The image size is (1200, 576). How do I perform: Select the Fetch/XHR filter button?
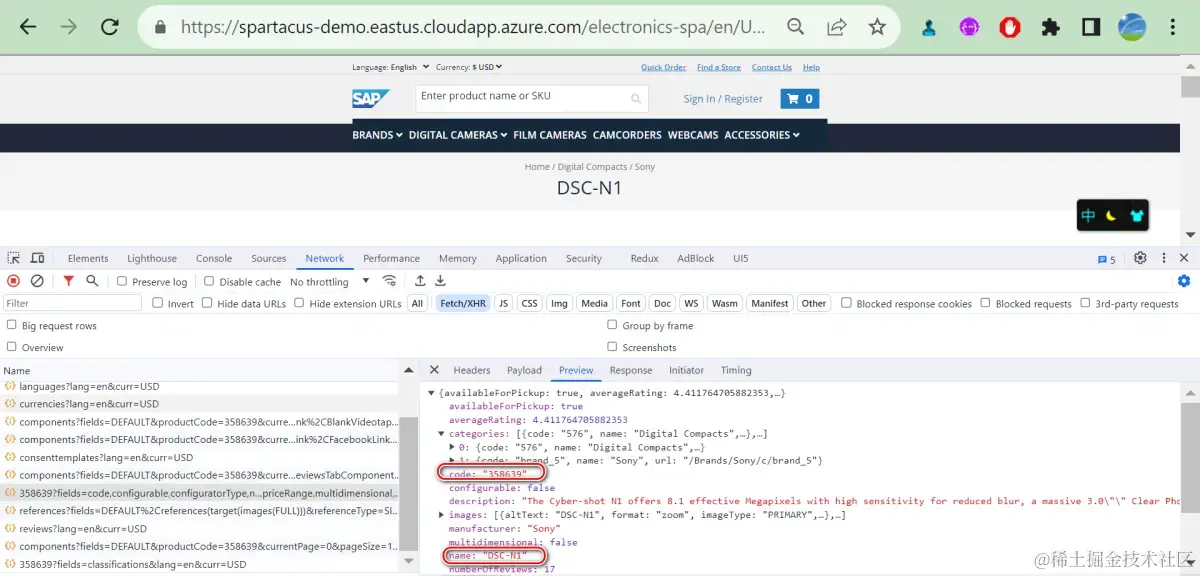pos(463,303)
